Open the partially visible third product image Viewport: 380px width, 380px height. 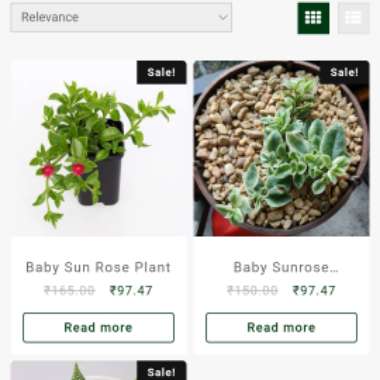99,370
